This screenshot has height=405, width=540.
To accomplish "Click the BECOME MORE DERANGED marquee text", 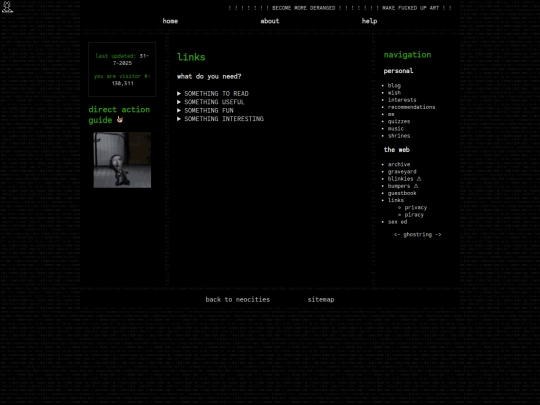I will [303, 8].
